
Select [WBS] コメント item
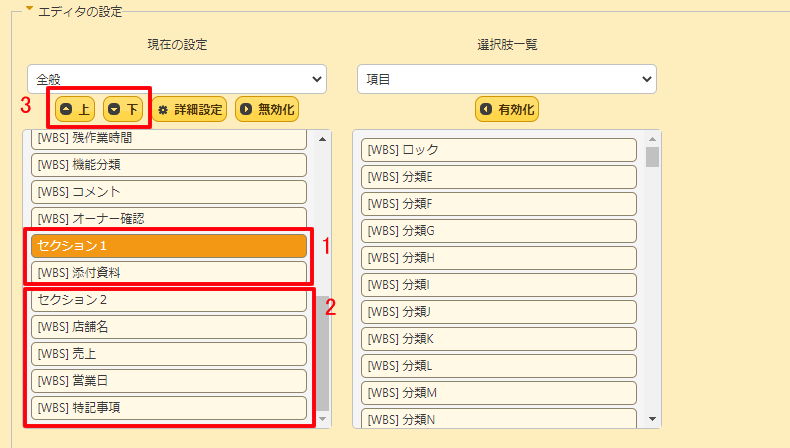[x=169, y=192]
